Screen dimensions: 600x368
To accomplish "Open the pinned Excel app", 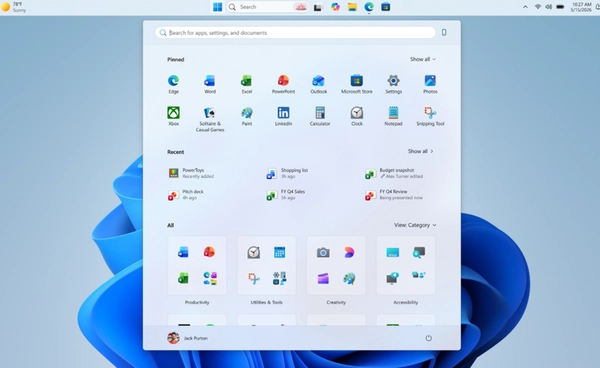I will click(x=246, y=84).
